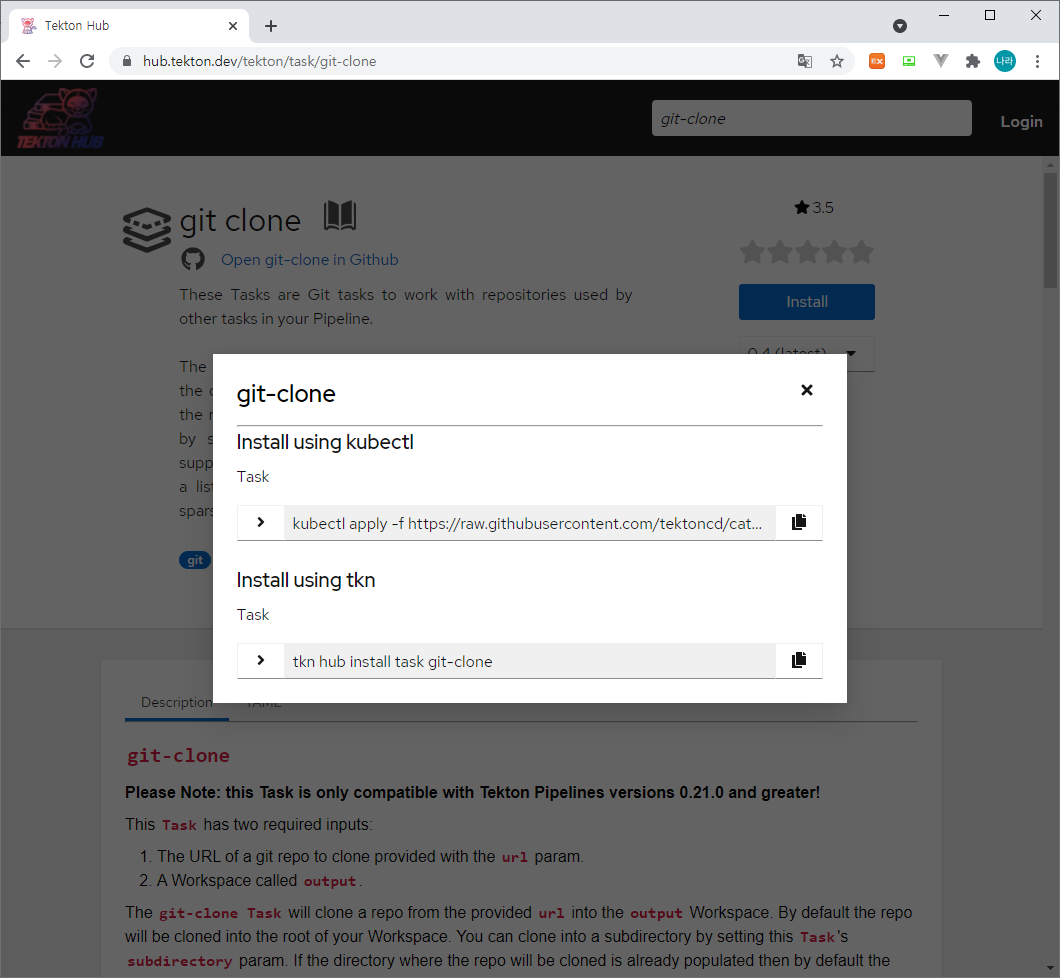Click the page vertical scrollbar
This screenshot has width=1060, height=978.
[x=1050, y=230]
